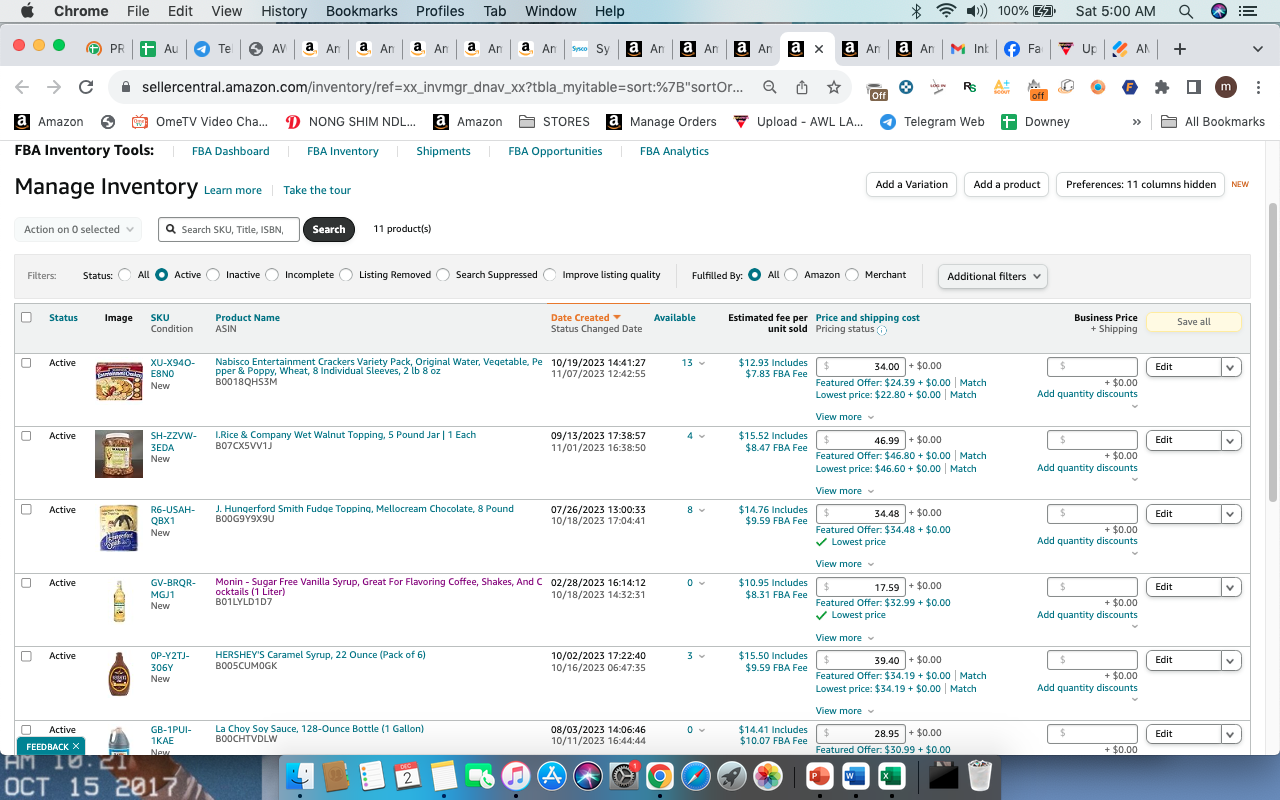
Task: Click the browser back arrow
Action: (22, 87)
